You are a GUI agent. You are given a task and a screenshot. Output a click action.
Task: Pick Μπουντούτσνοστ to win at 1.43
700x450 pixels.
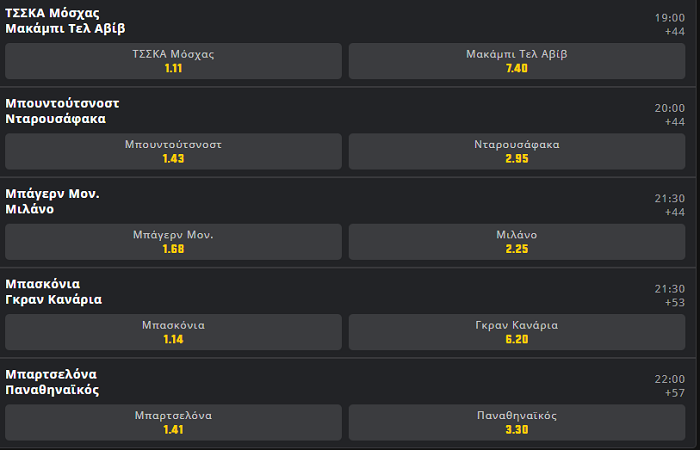tap(173, 151)
